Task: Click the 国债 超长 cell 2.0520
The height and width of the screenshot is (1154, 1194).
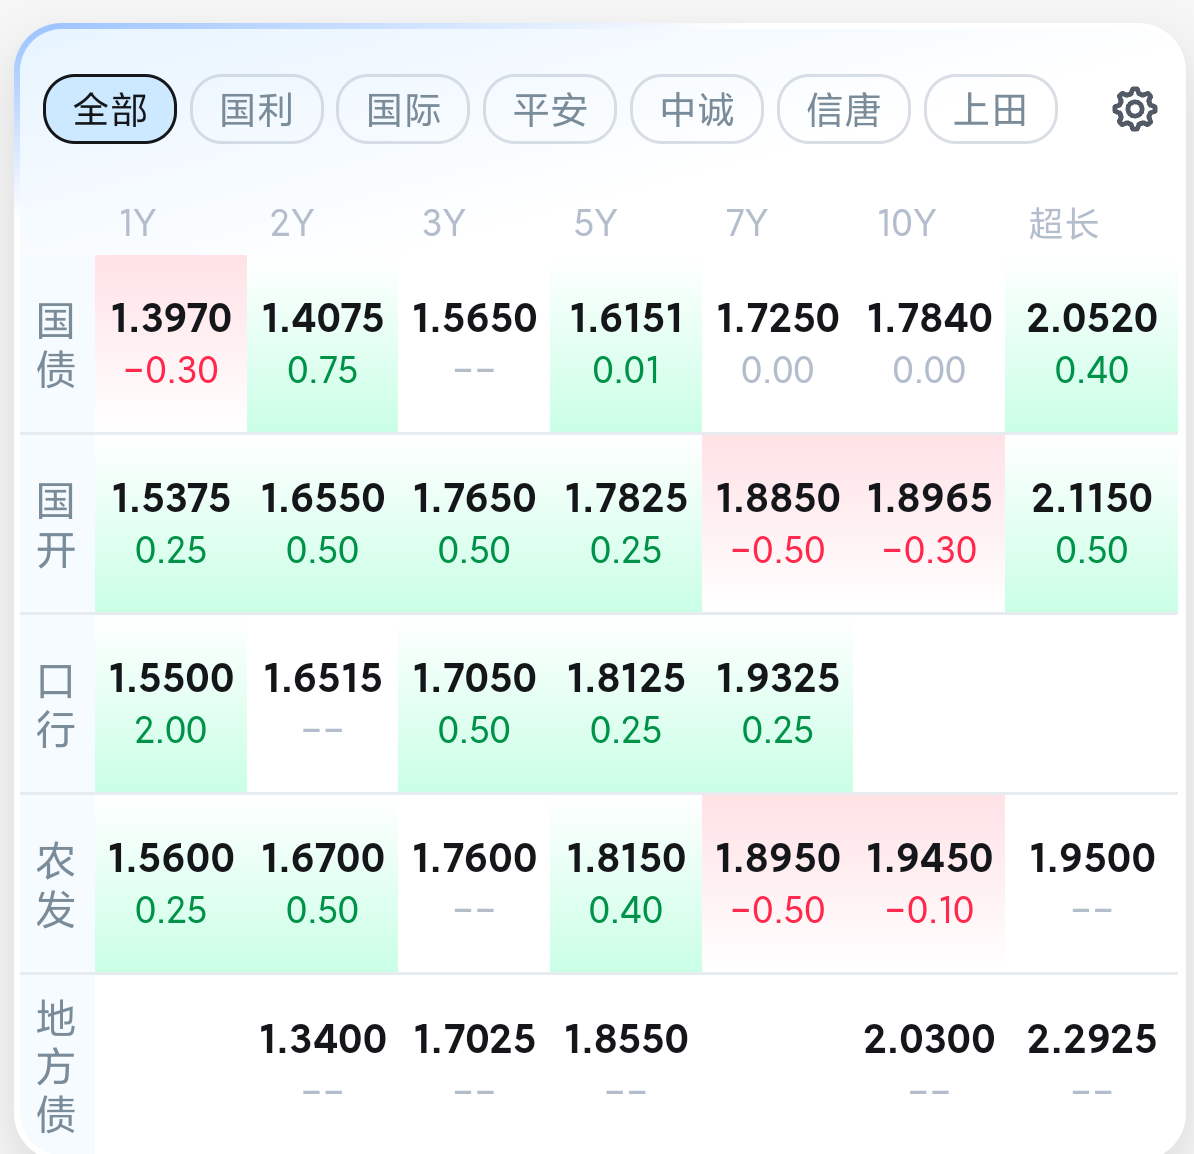Action: tap(1091, 343)
